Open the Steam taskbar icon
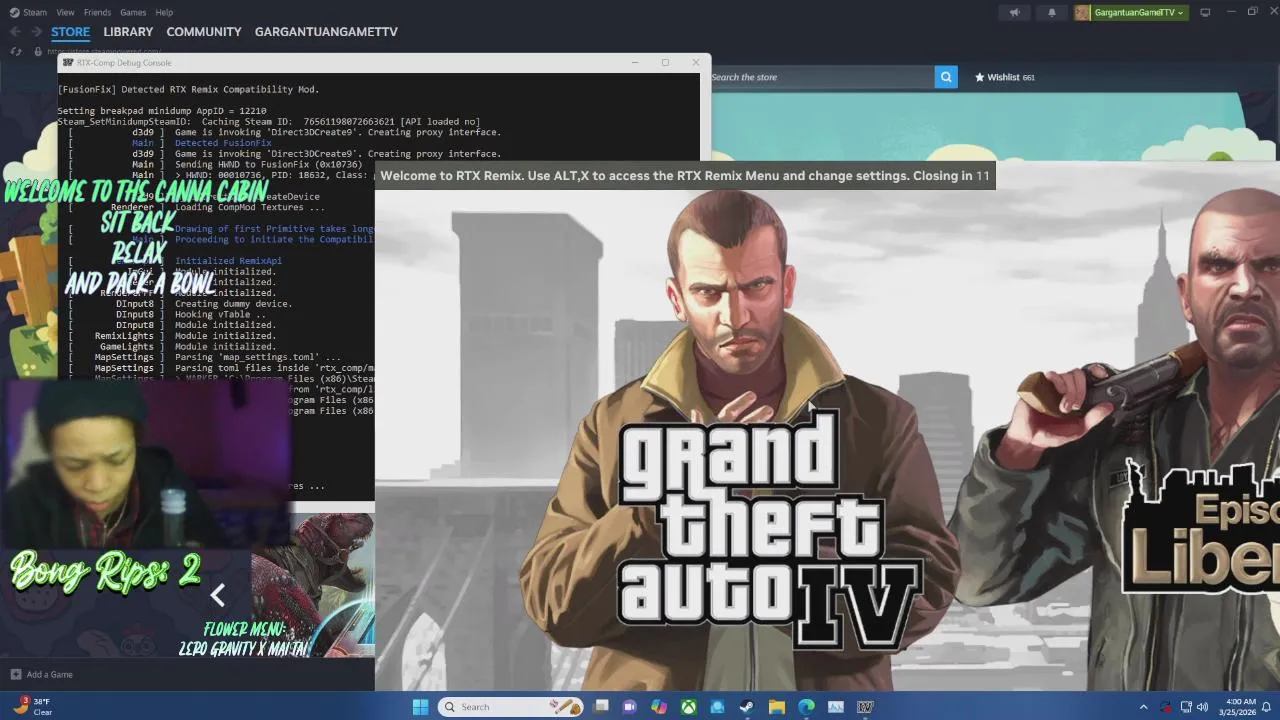 pyautogui.click(x=747, y=707)
